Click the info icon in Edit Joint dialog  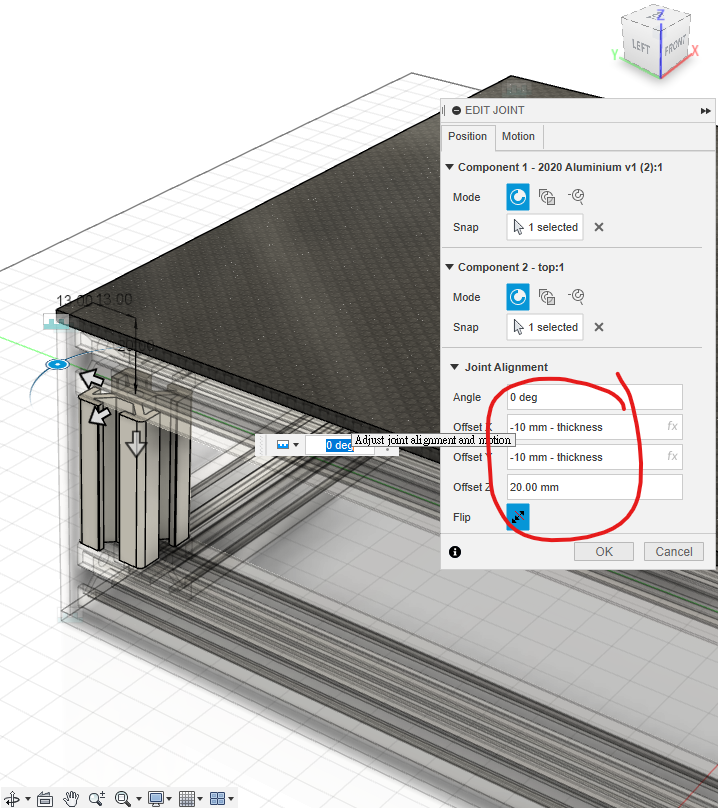pos(455,551)
